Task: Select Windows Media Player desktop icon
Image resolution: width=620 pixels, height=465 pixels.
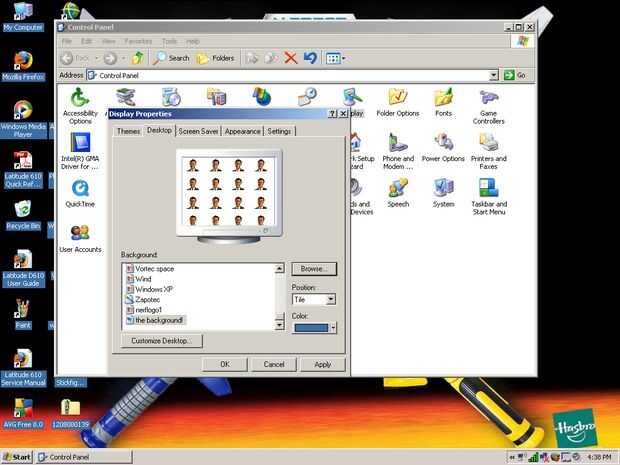Action: [x=23, y=119]
